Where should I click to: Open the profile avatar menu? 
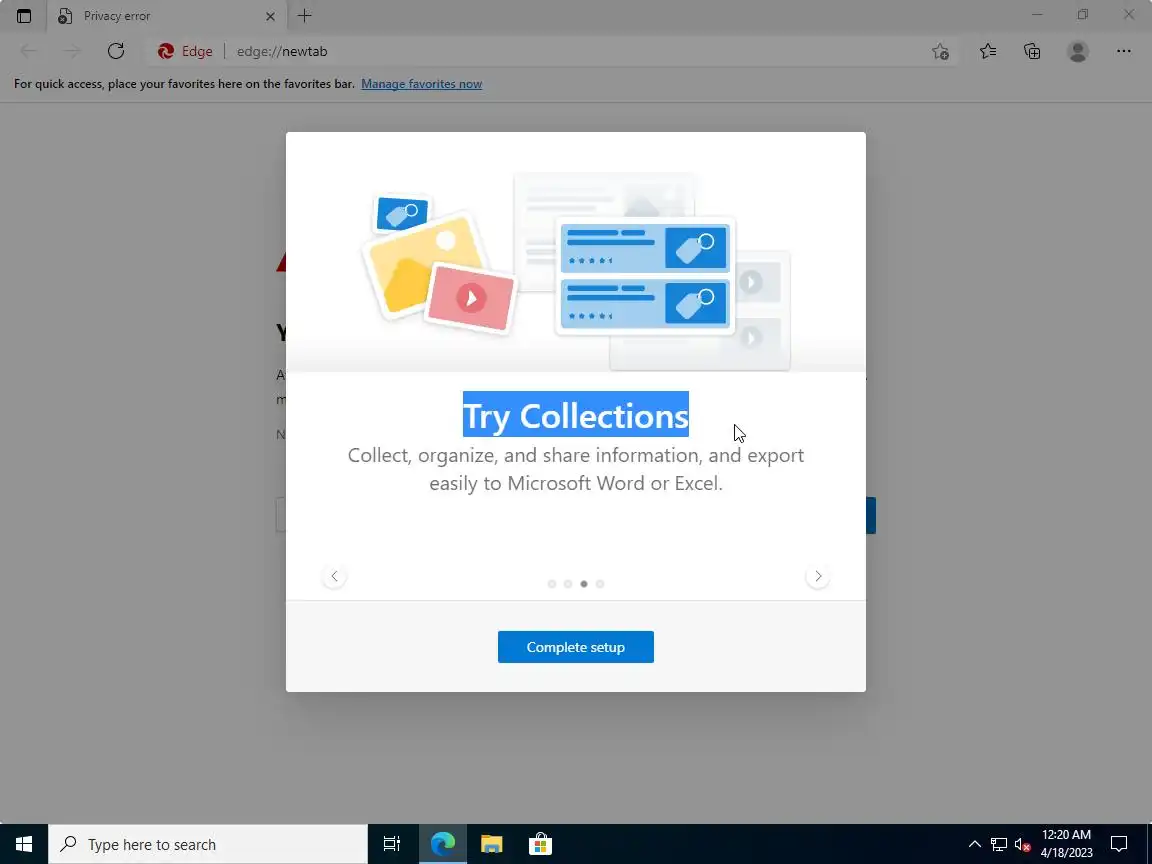click(1078, 51)
